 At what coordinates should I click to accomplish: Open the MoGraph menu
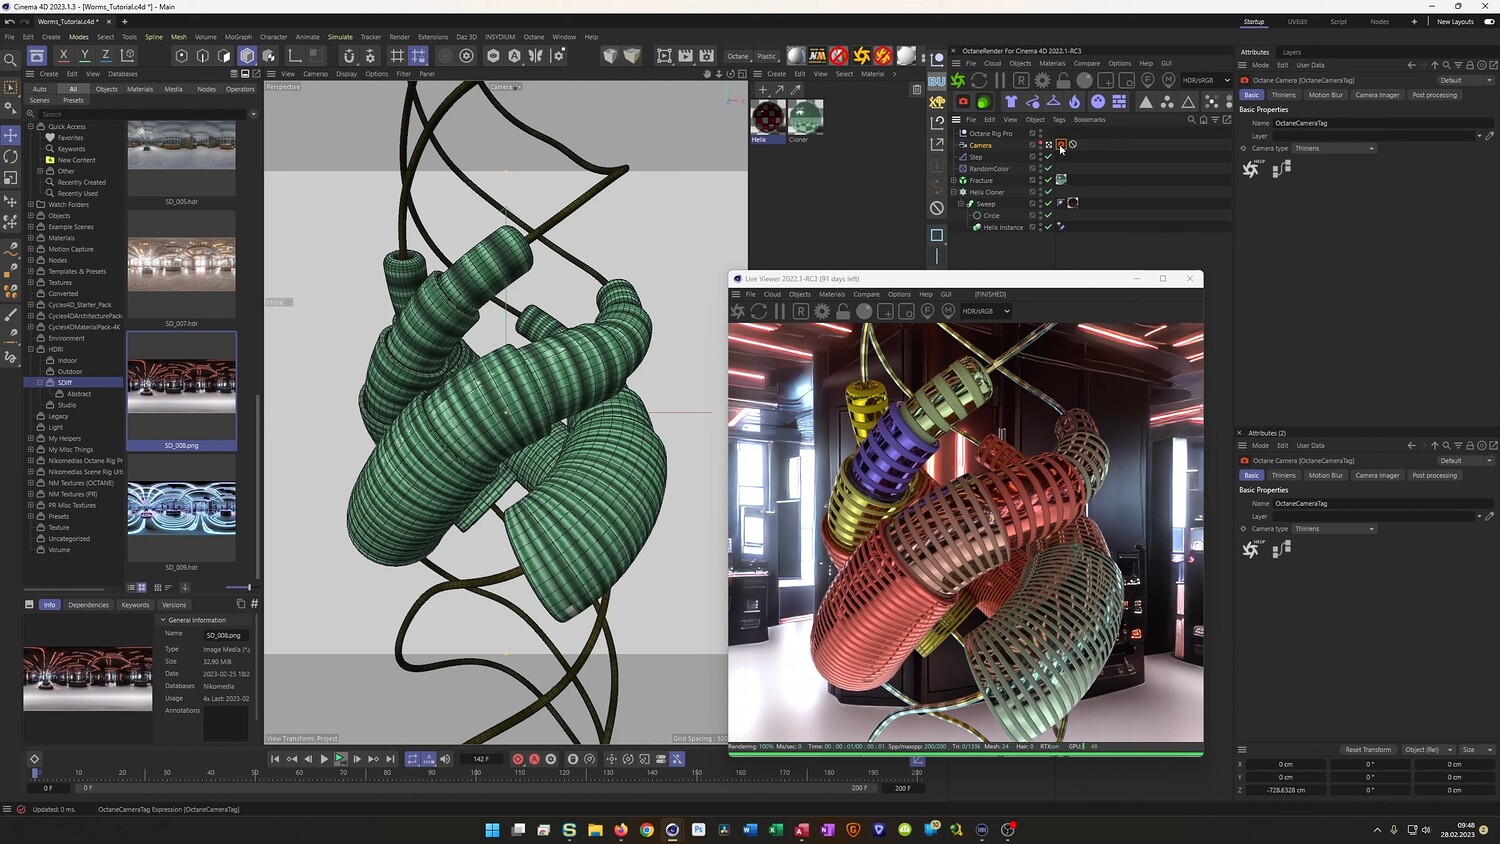click(238, 37)
